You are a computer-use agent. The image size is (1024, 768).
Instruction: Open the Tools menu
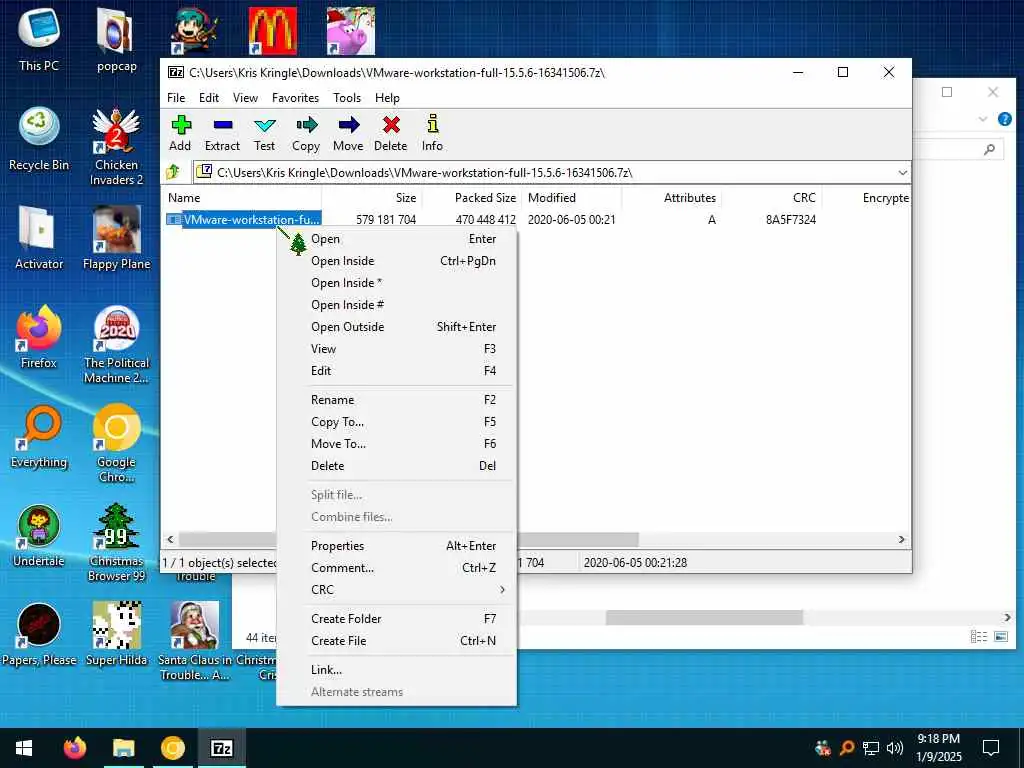[347, 98]
